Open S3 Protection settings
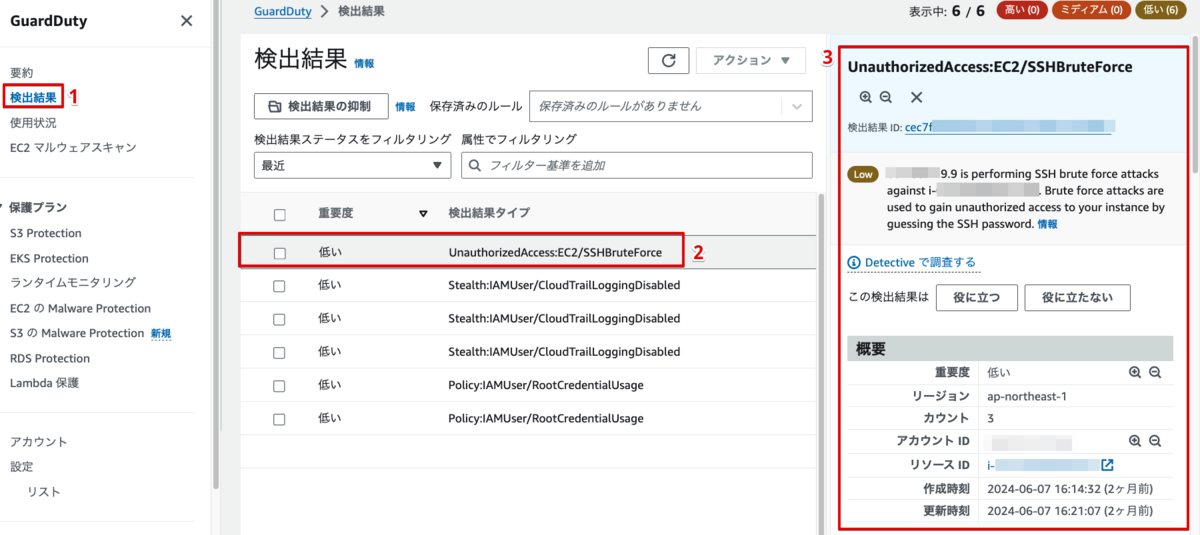 46,233
